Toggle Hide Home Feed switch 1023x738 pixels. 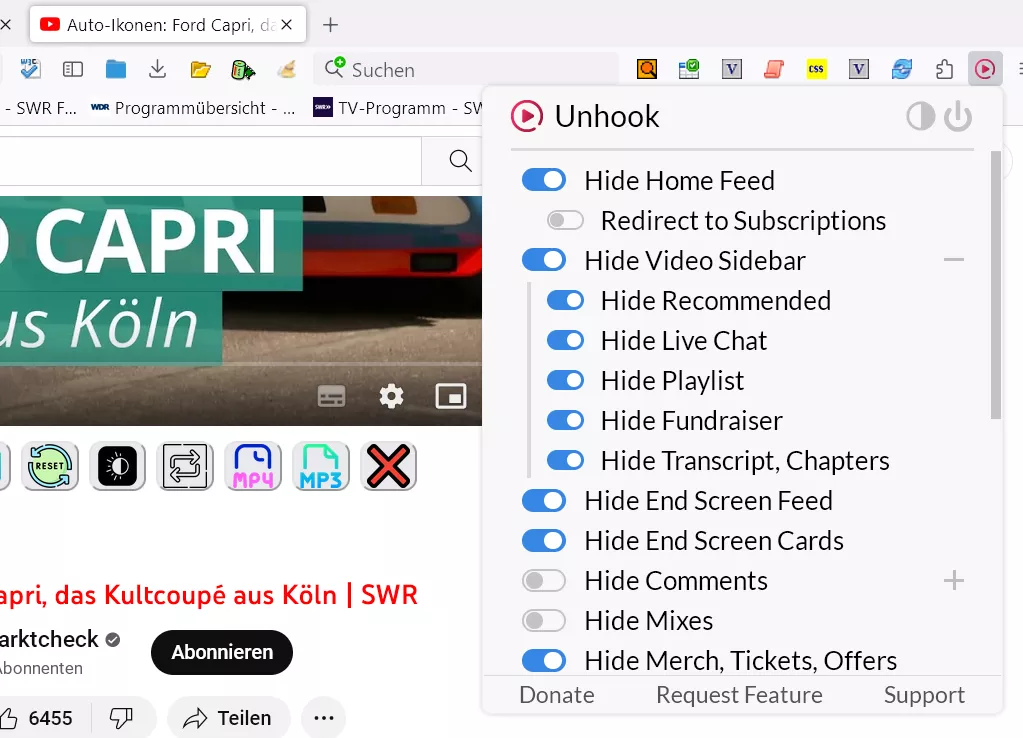[543, 180]
